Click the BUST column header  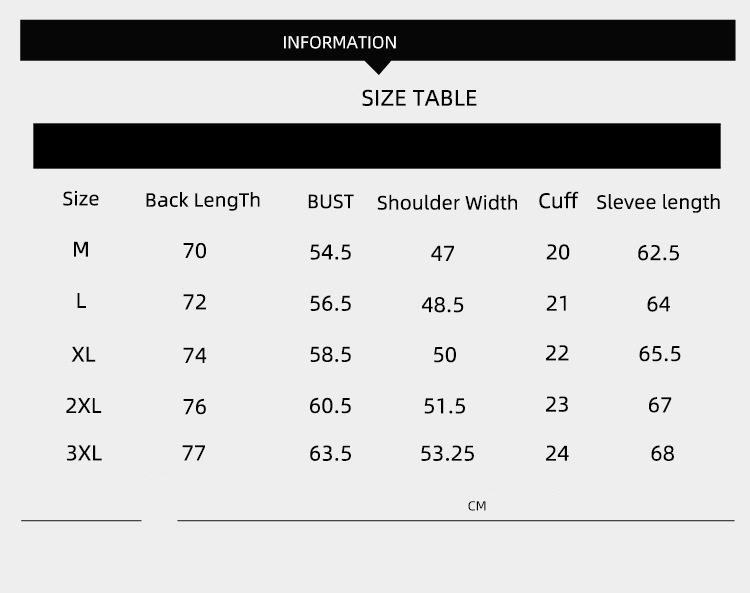(330, 201)
